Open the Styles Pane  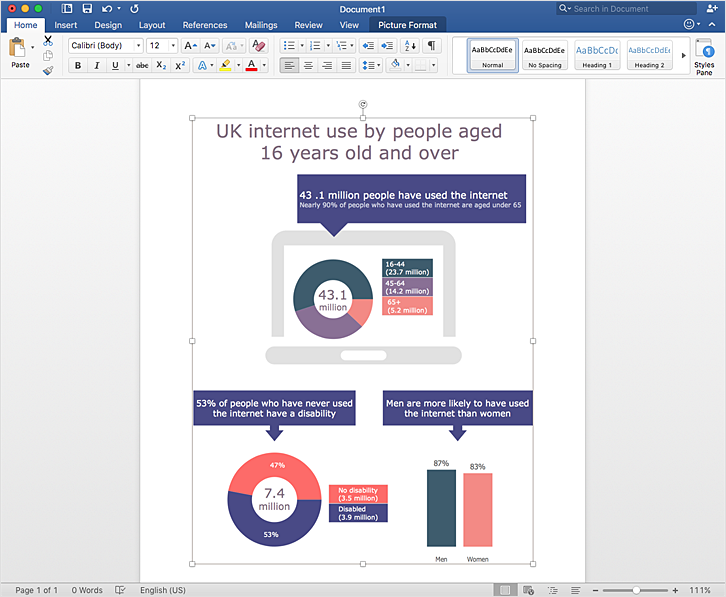[703, 57]
